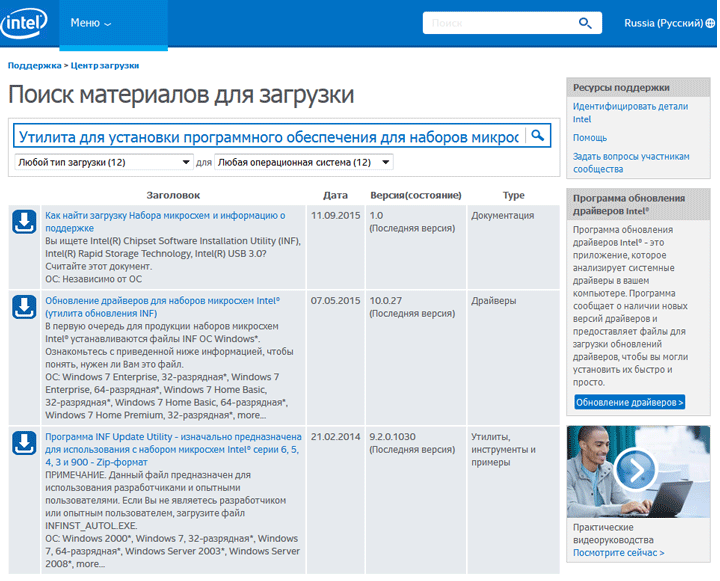Open the Посмотрите сейчас > link
The image size is (720, 581).
(x=618, y=553)
